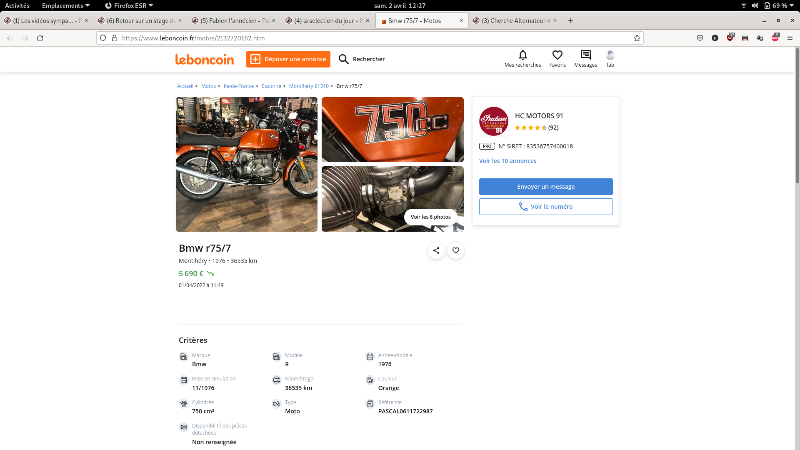Go to Motos breadcrumb
This screenshot has width=800, height=450.
209,86
